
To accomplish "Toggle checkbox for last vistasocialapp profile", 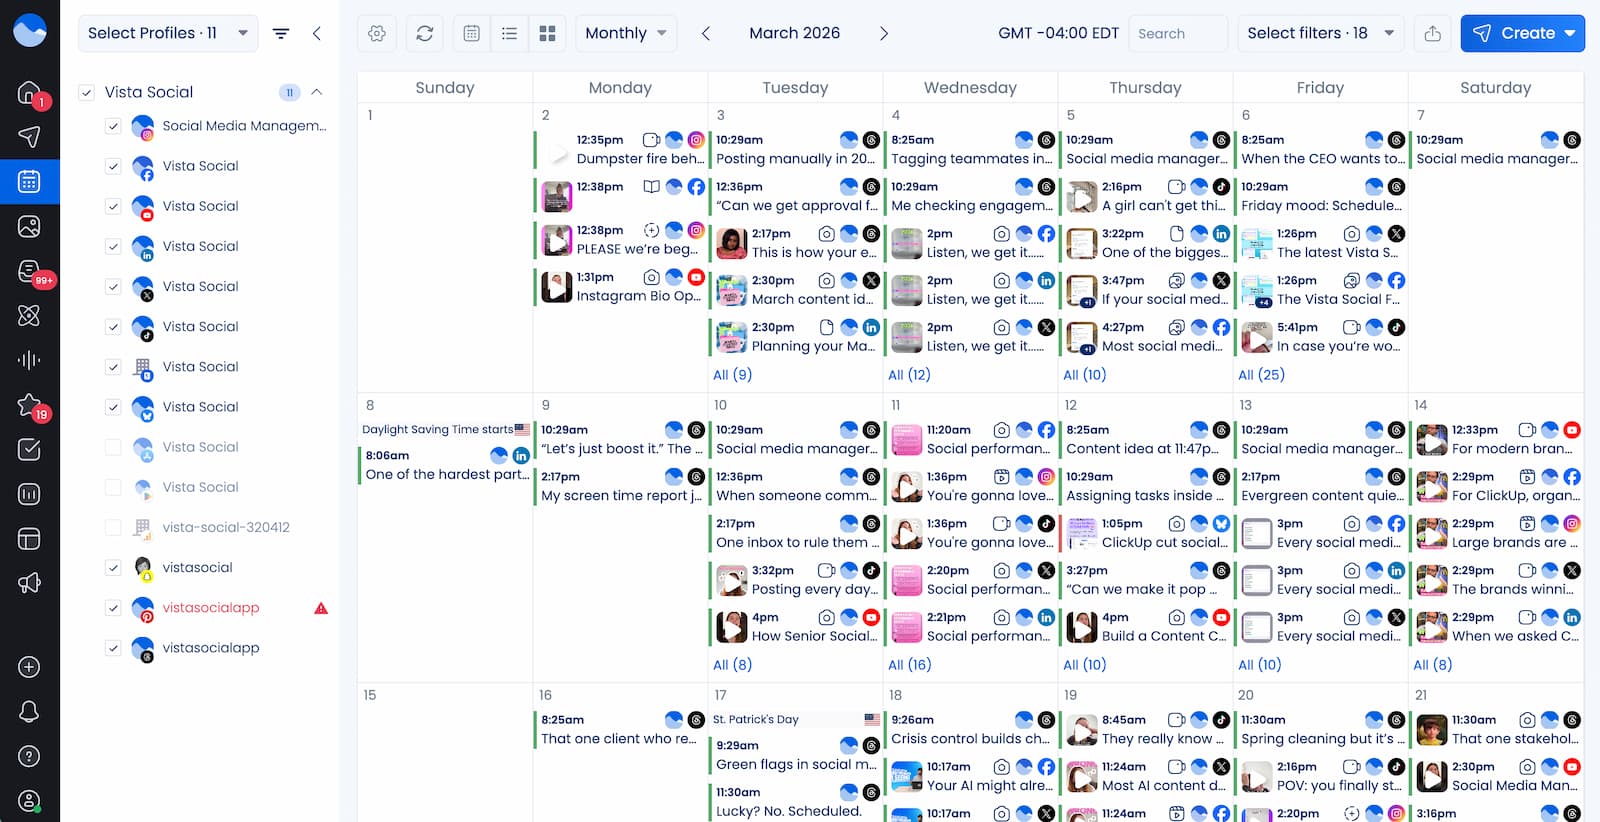I will (113, 647).
